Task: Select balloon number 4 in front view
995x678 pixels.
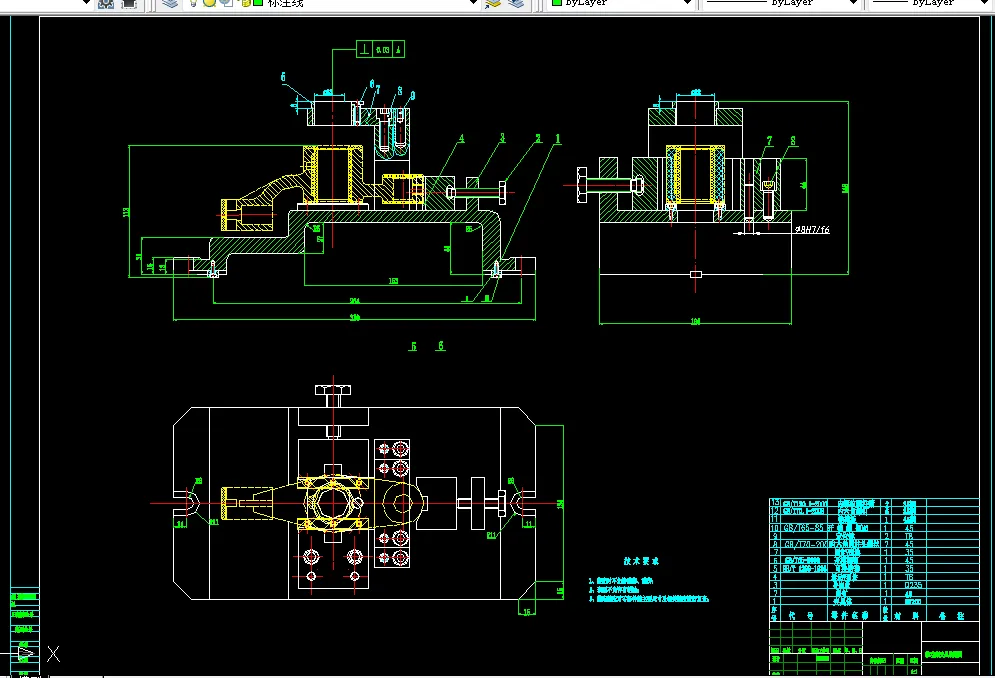Action: coord(461,138)
